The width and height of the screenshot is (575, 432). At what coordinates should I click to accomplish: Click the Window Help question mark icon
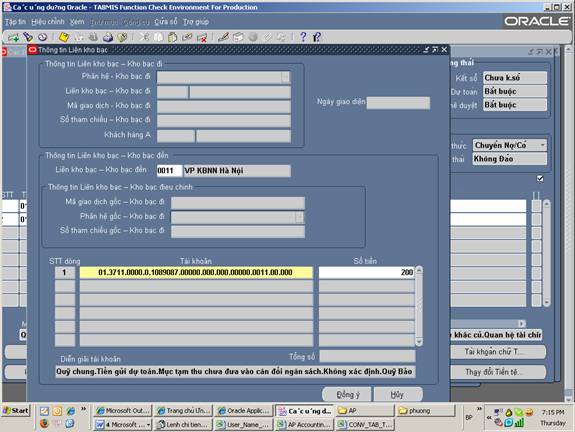tap(303, 37)
